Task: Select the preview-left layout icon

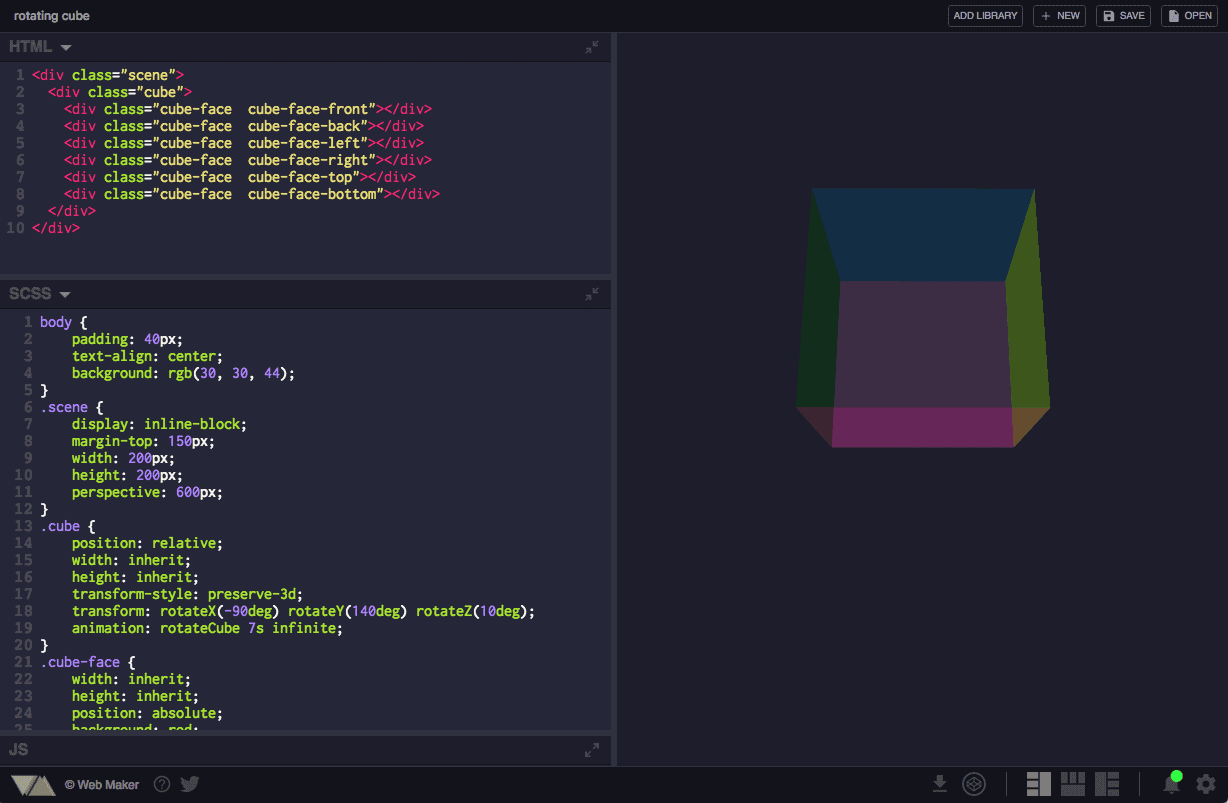Action: coord(1107,784)
